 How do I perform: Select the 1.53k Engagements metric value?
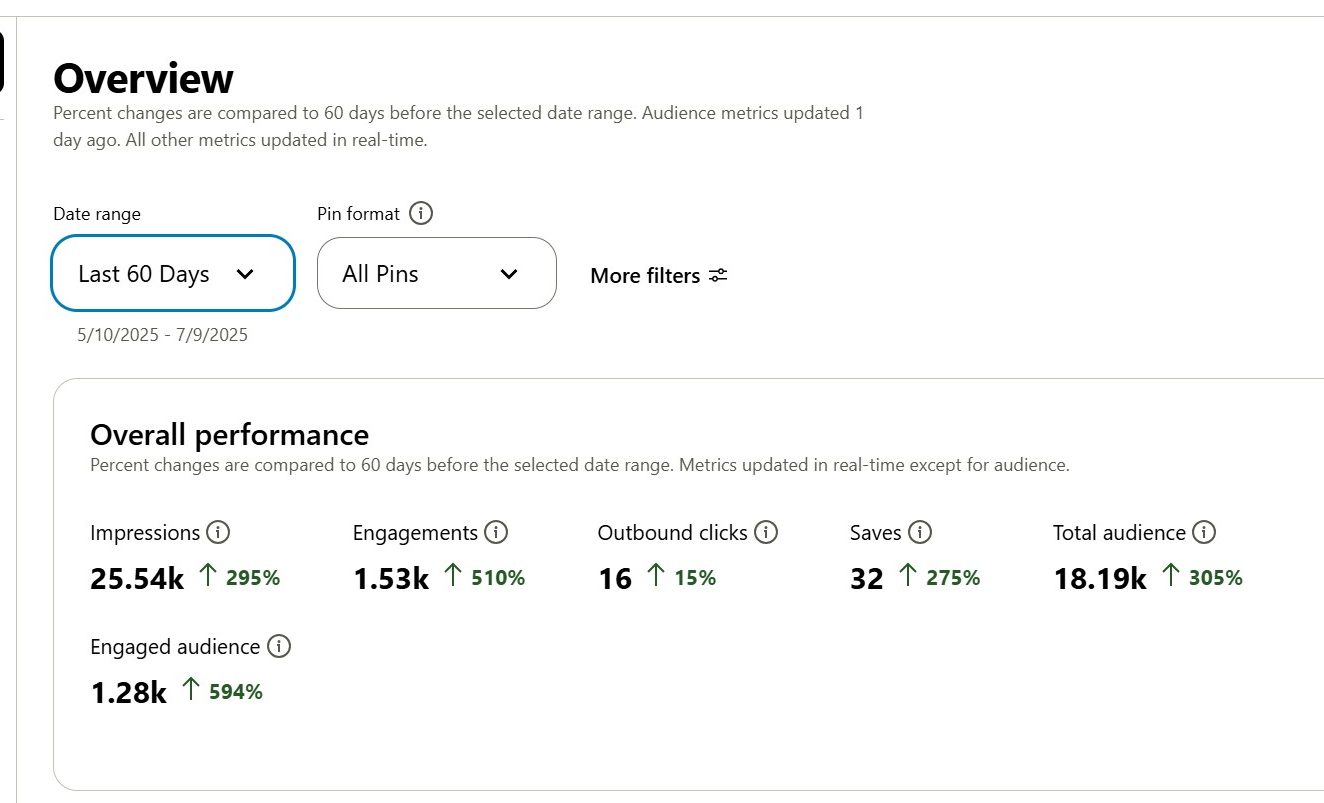[x=390, y=579]
